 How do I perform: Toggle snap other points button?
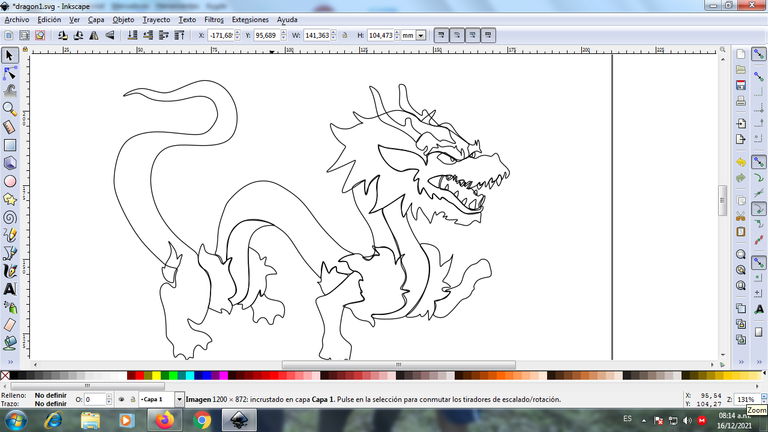759,263
